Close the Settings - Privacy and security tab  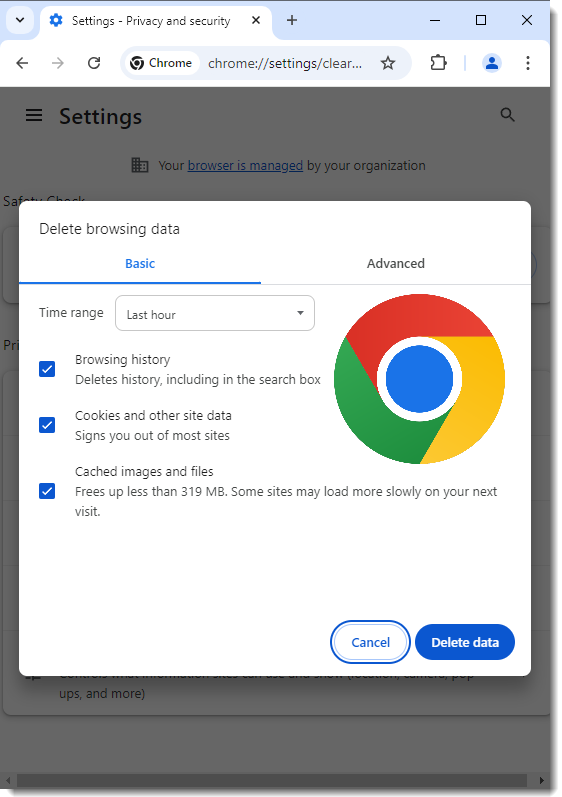[256, 20]
